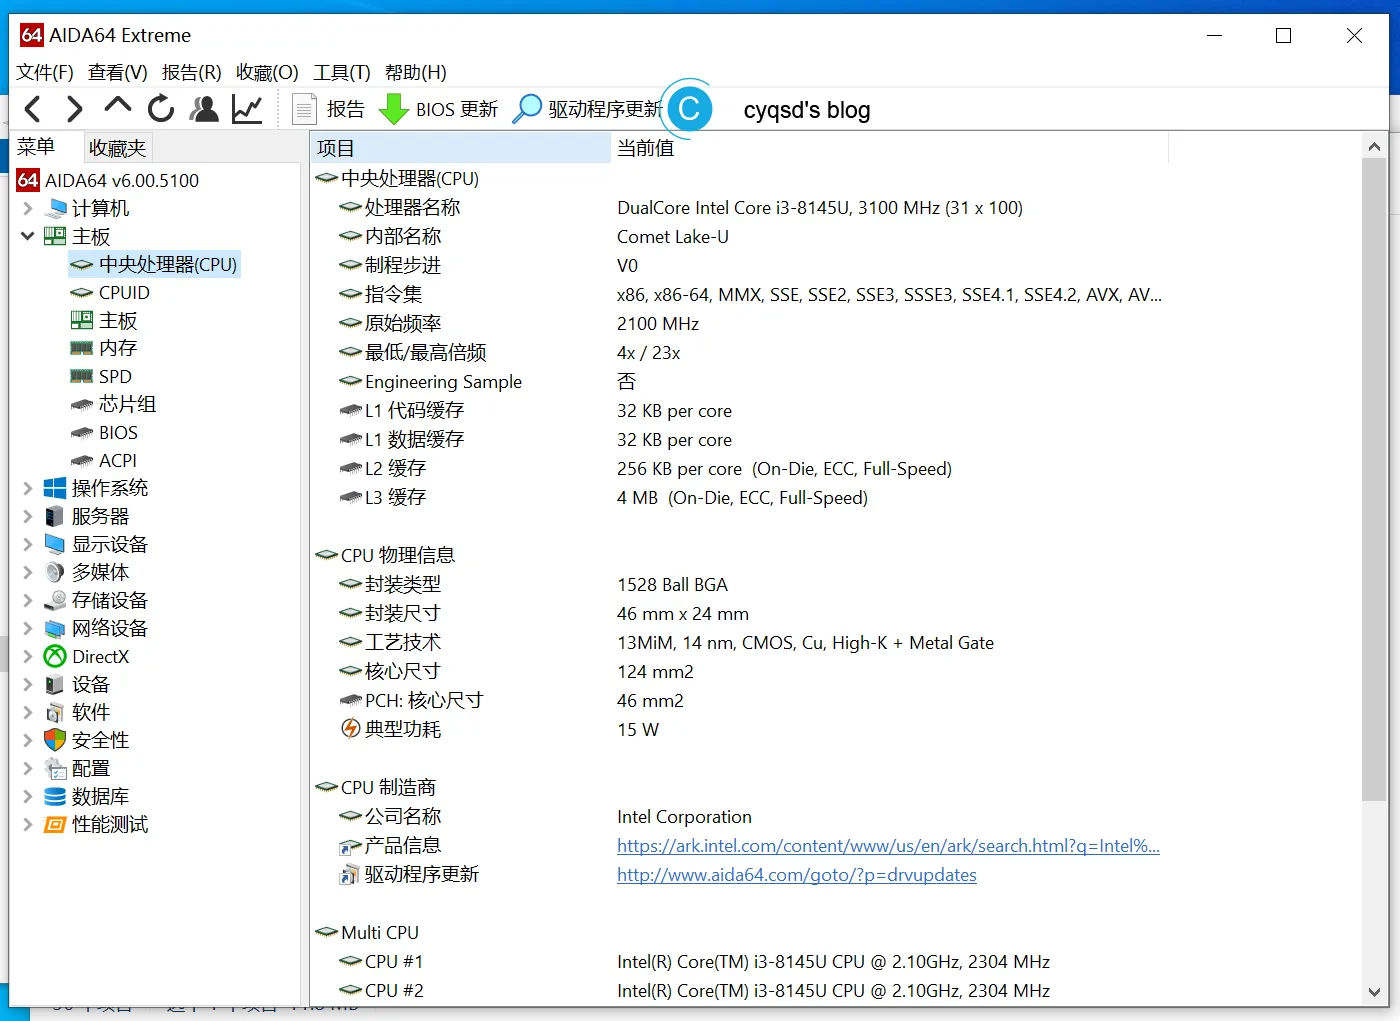This screenshot has width=1400, height=1021.
Task: Expand the 设备 tree node
Action: [27, 684]
